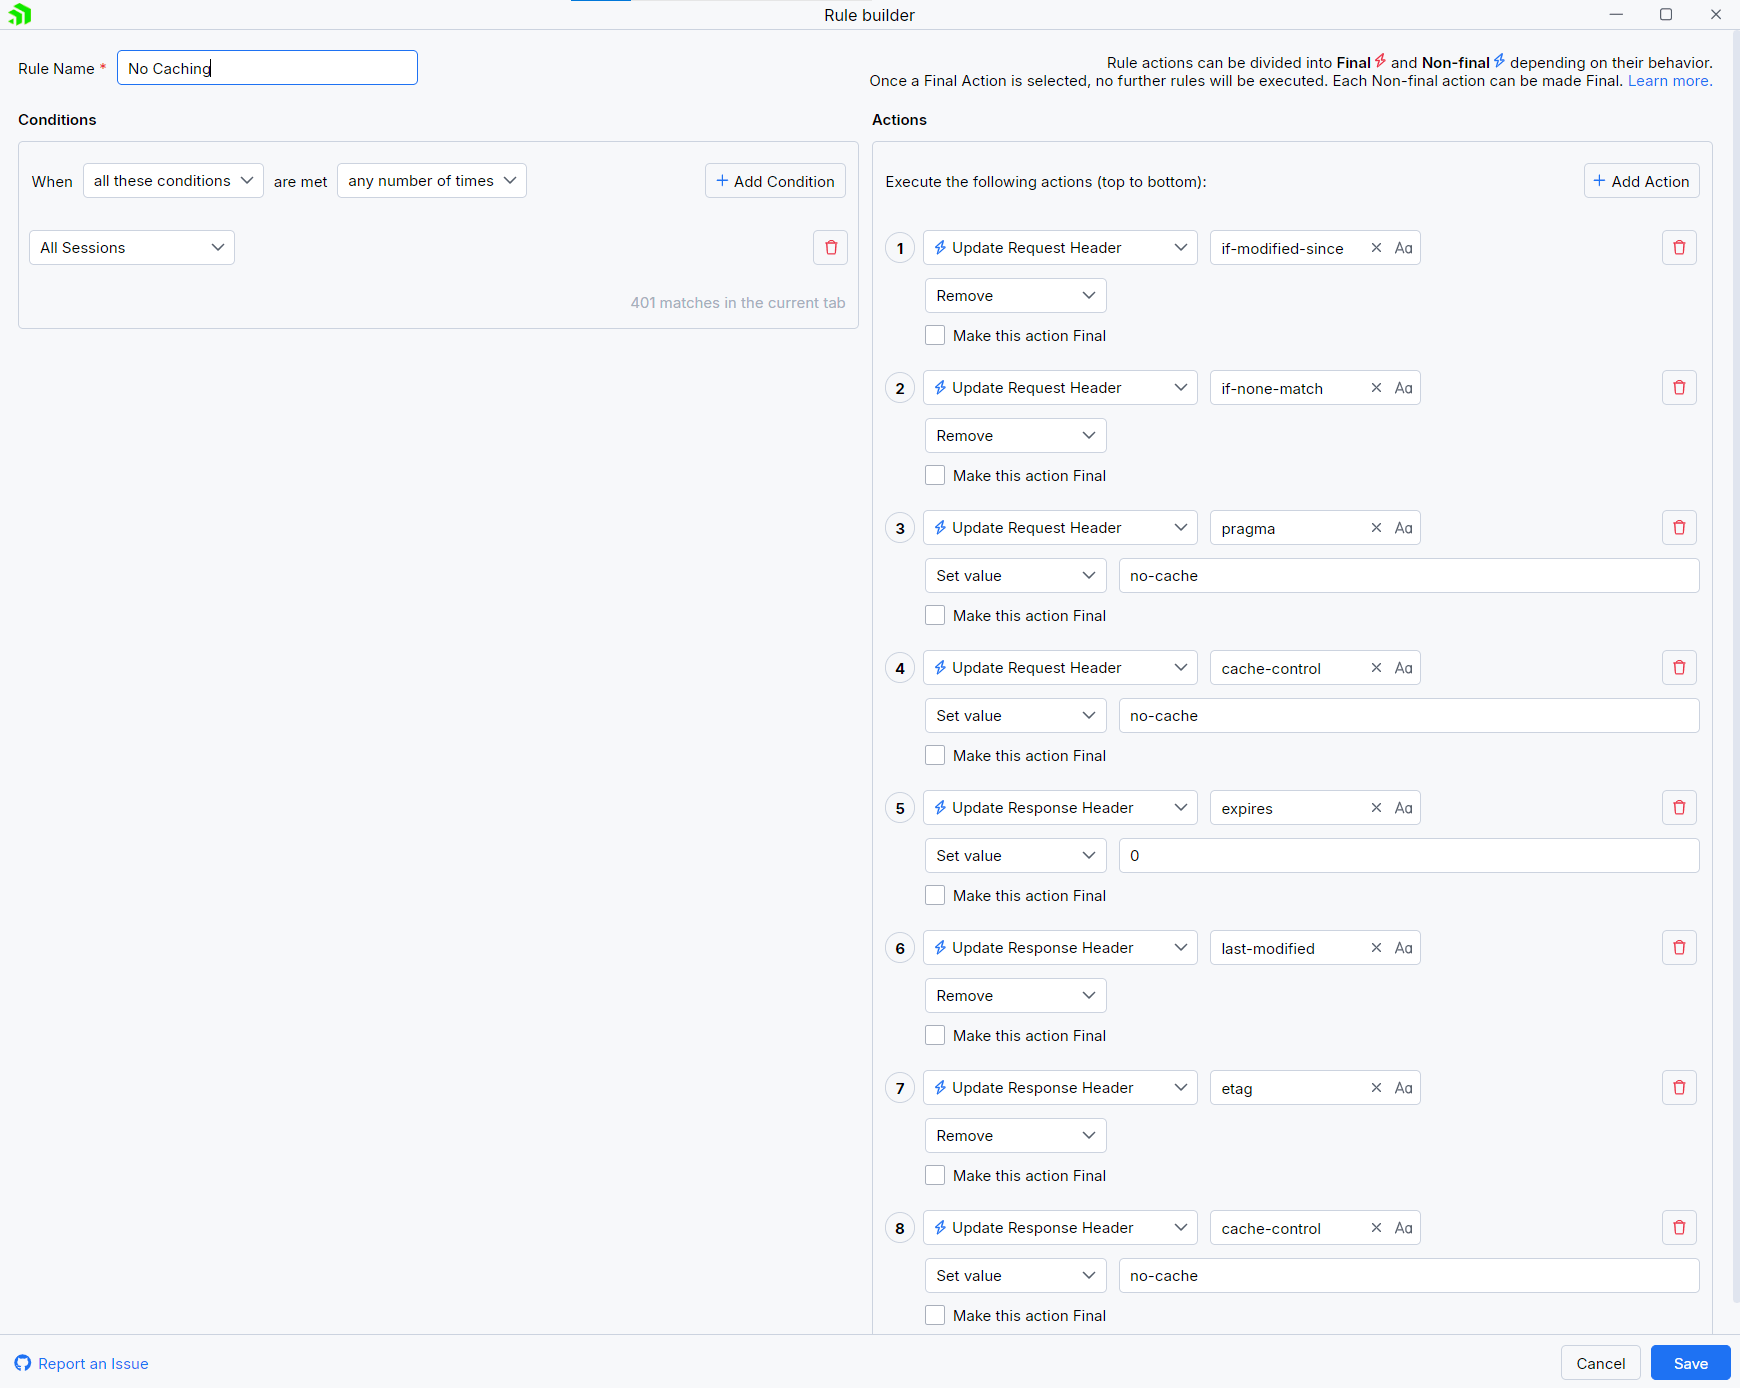The image size is (1740, 1388).
Task: Check Make this action Final for pragma action
Action: [934, 615]
